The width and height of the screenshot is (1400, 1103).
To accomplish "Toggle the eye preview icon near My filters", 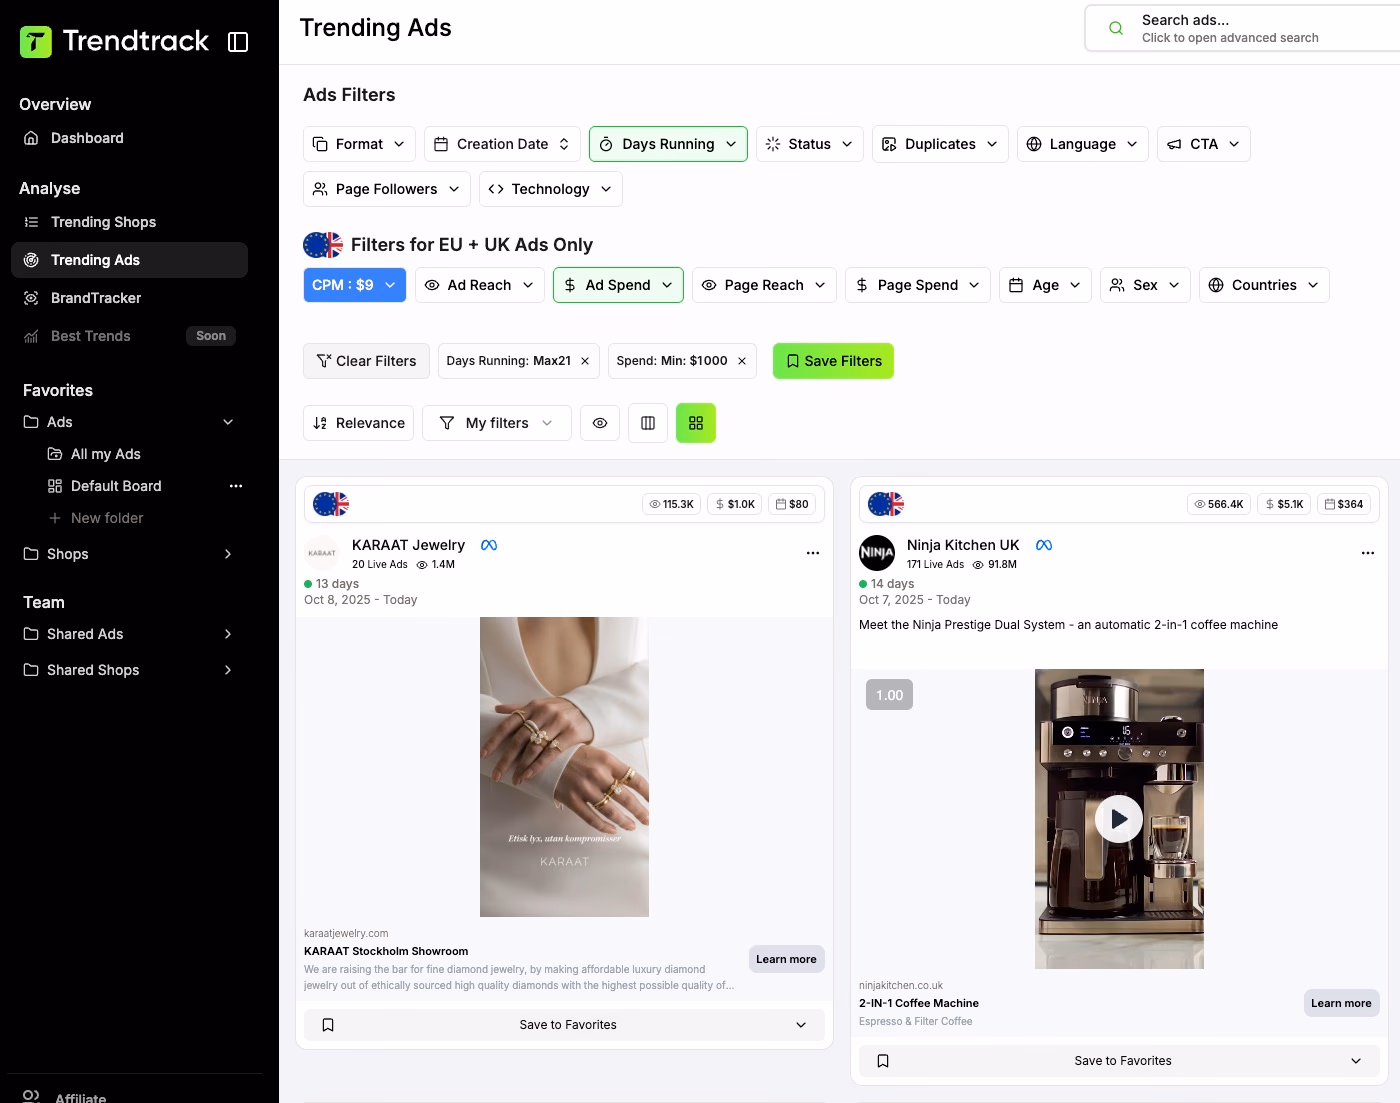I will [599, 422].
